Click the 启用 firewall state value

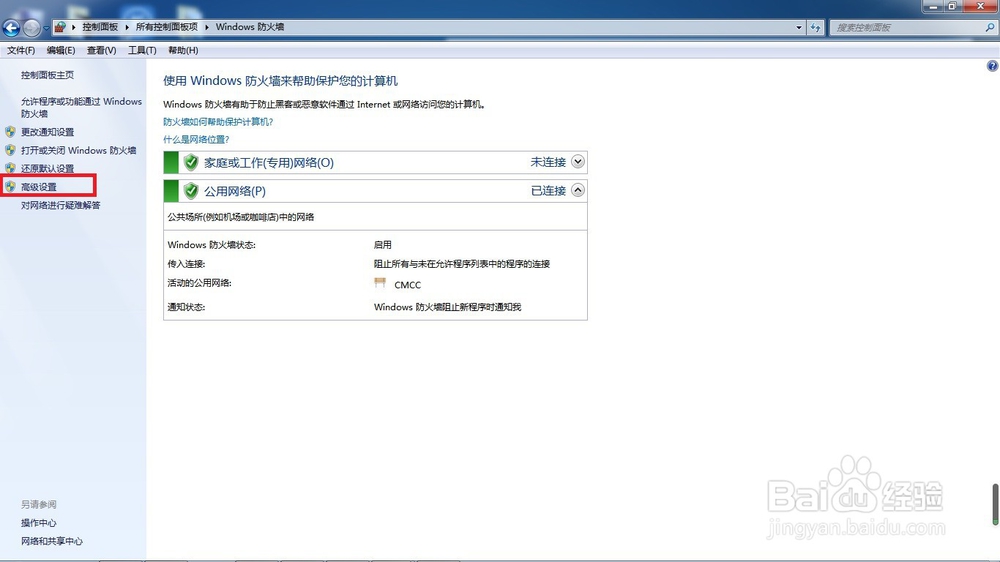pyautogui.click(x=383, y=245)
